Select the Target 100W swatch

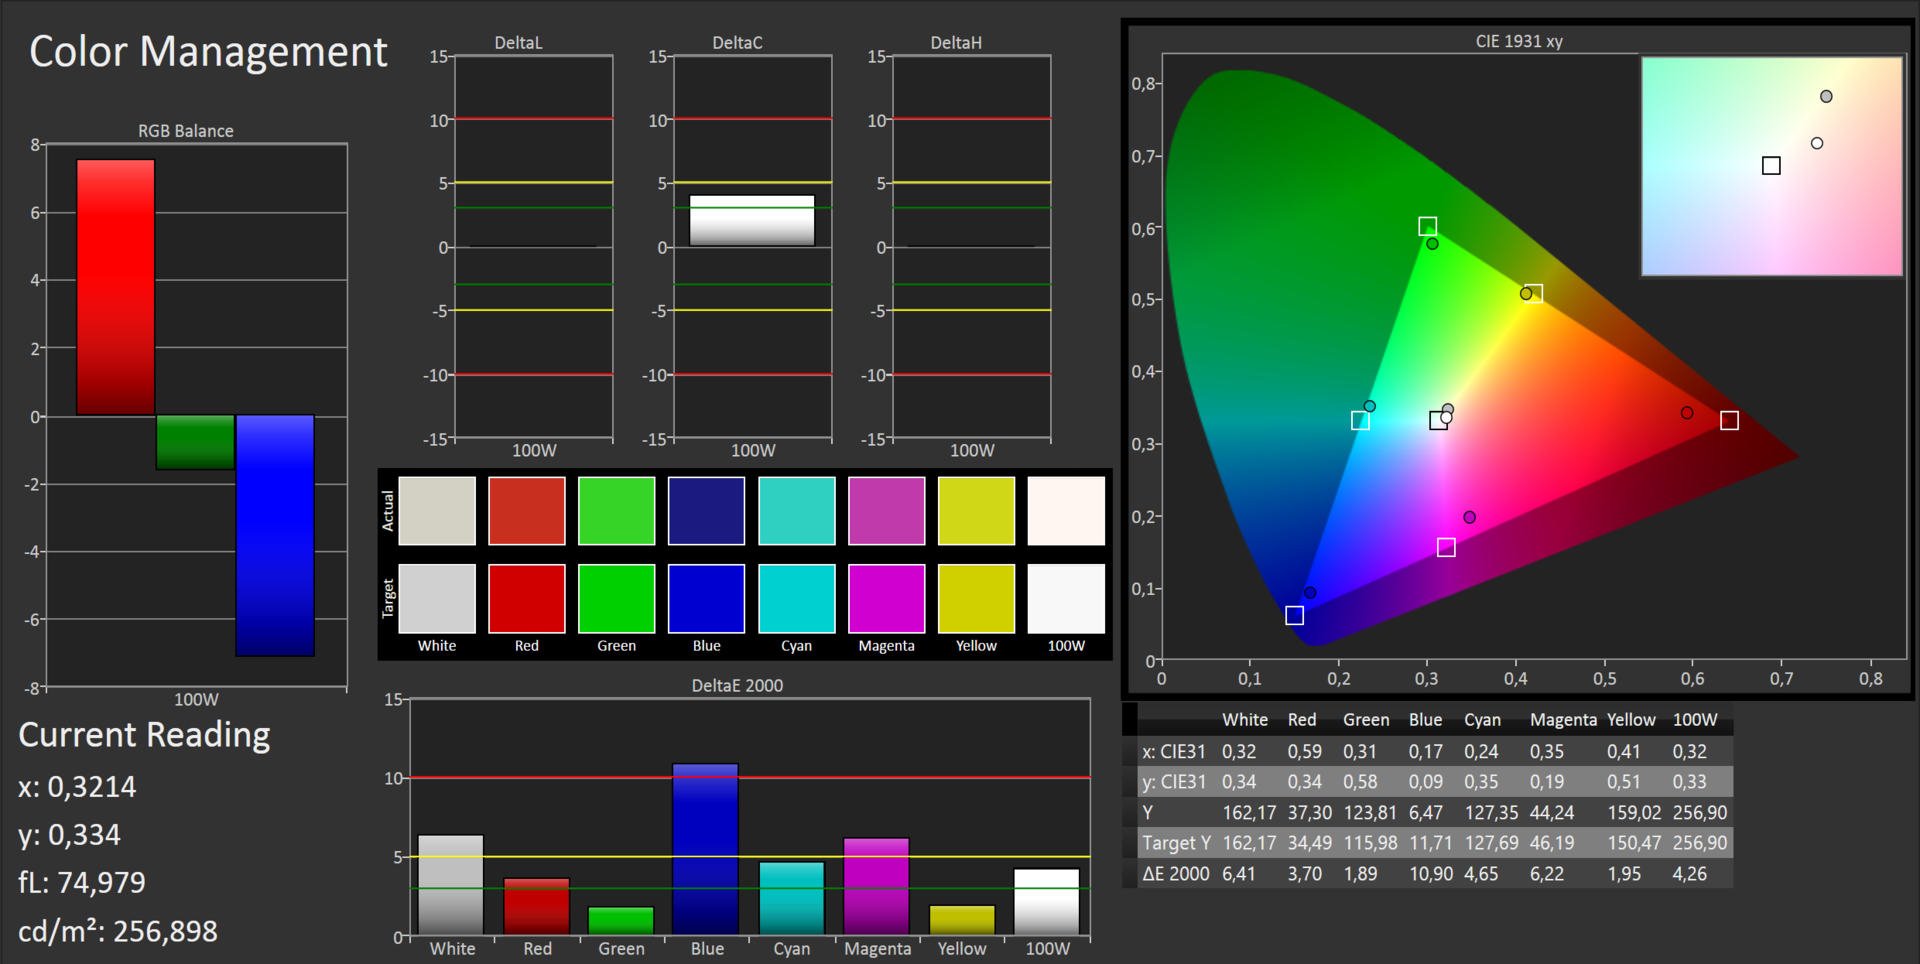pos(1067,599)
